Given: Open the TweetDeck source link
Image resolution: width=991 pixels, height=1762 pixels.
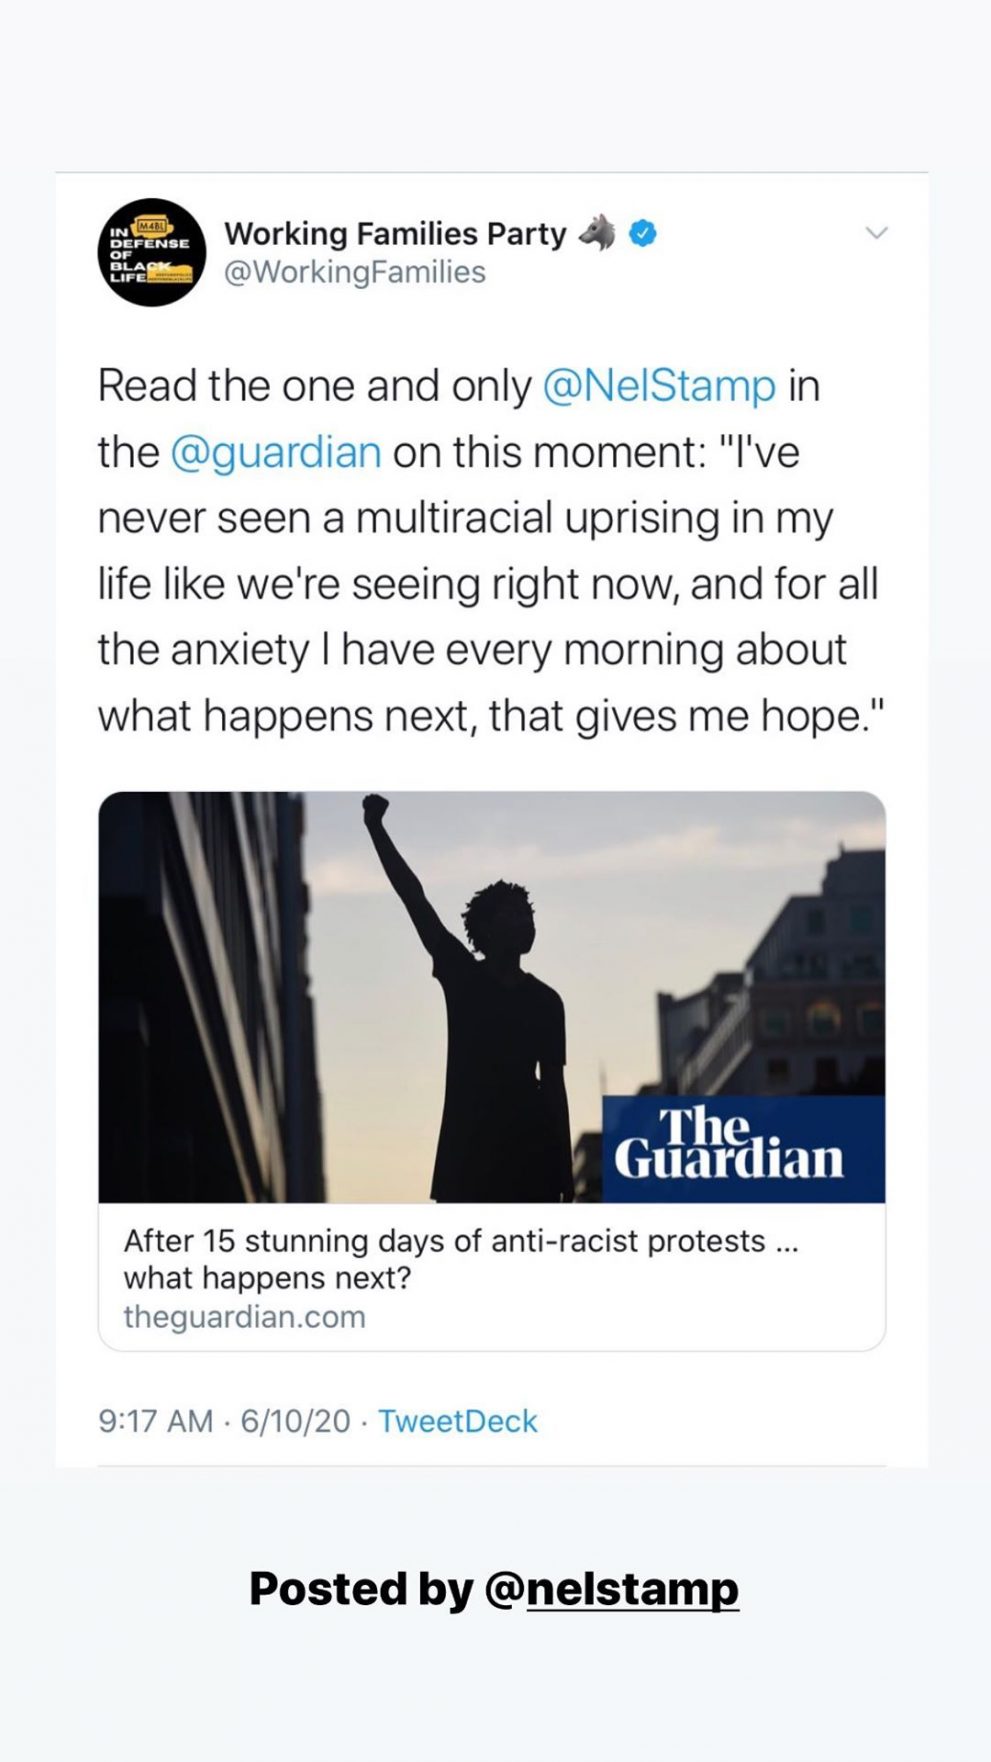Looking at the screenshot, I should (x=457, y=1421).
